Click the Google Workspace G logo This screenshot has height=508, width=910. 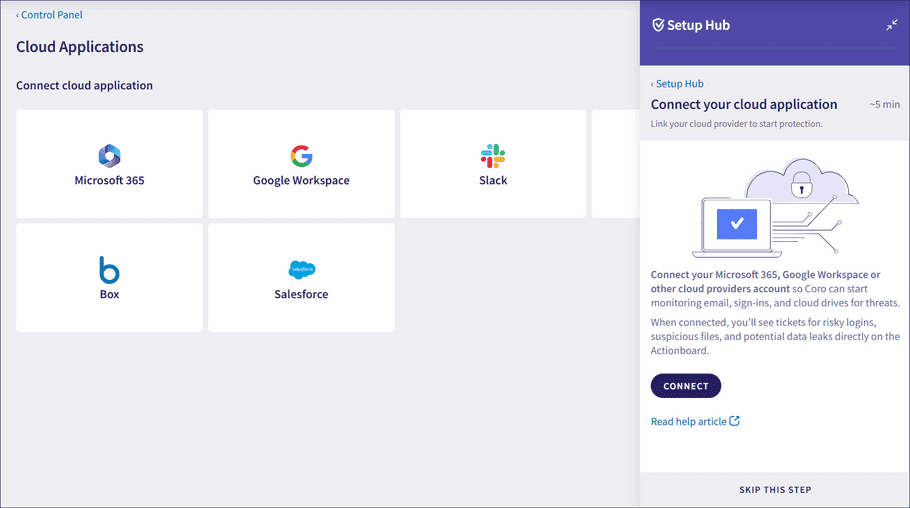tap(301, 156)
